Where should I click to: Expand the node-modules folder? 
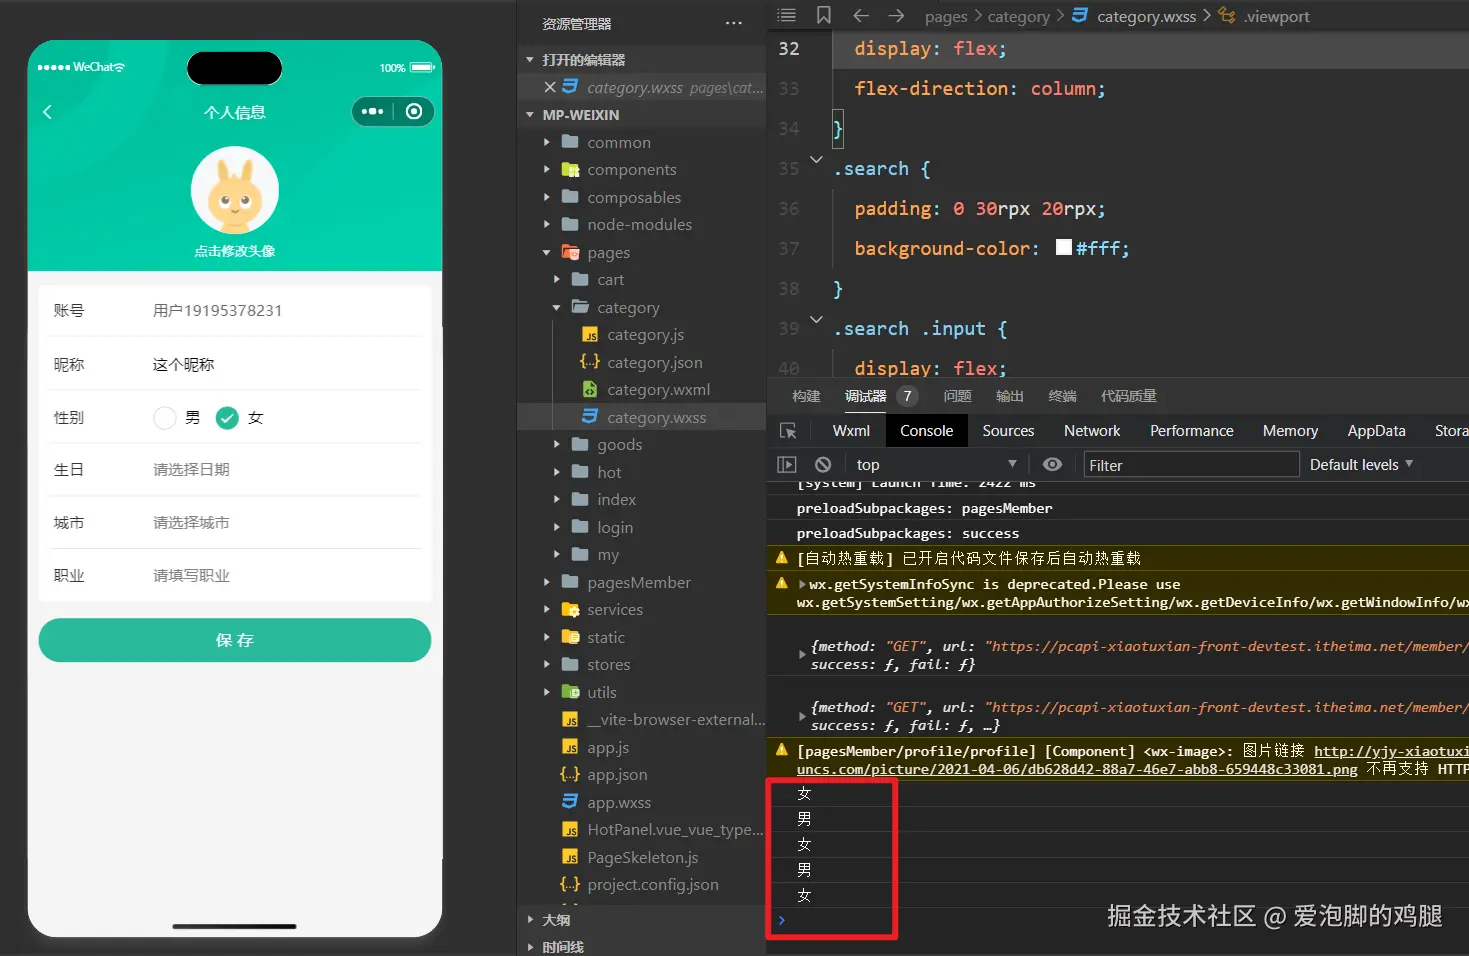(x=547, y=225)
